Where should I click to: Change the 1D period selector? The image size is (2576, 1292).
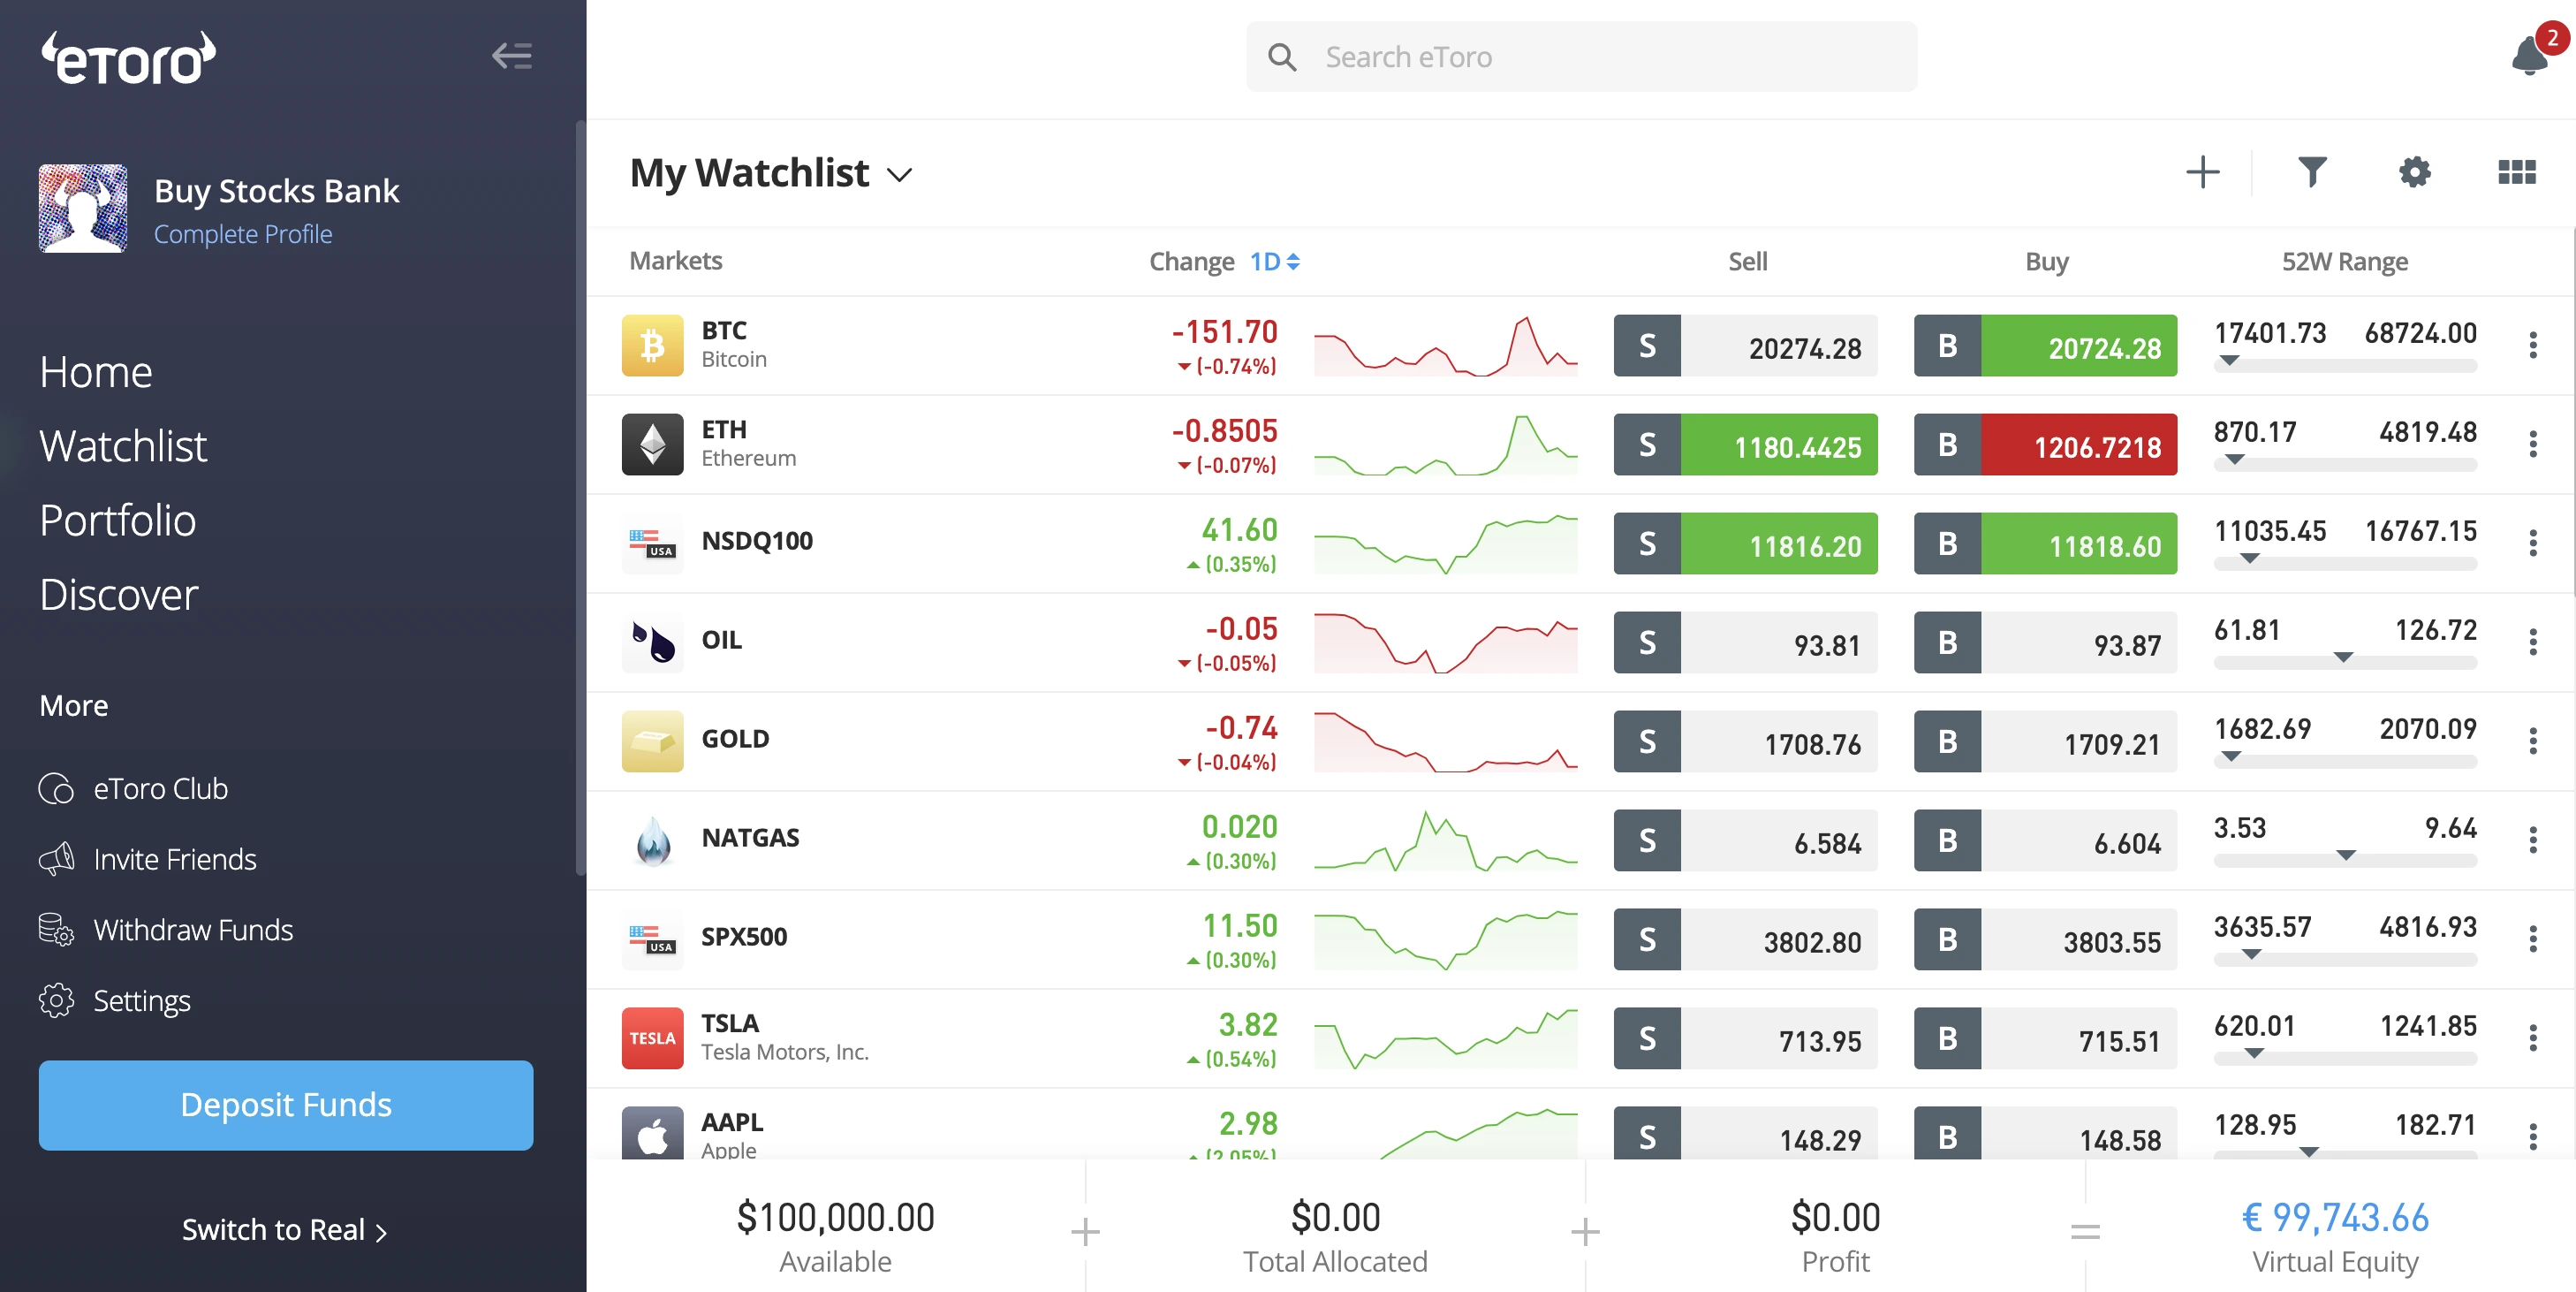[x=1274, y=262]
